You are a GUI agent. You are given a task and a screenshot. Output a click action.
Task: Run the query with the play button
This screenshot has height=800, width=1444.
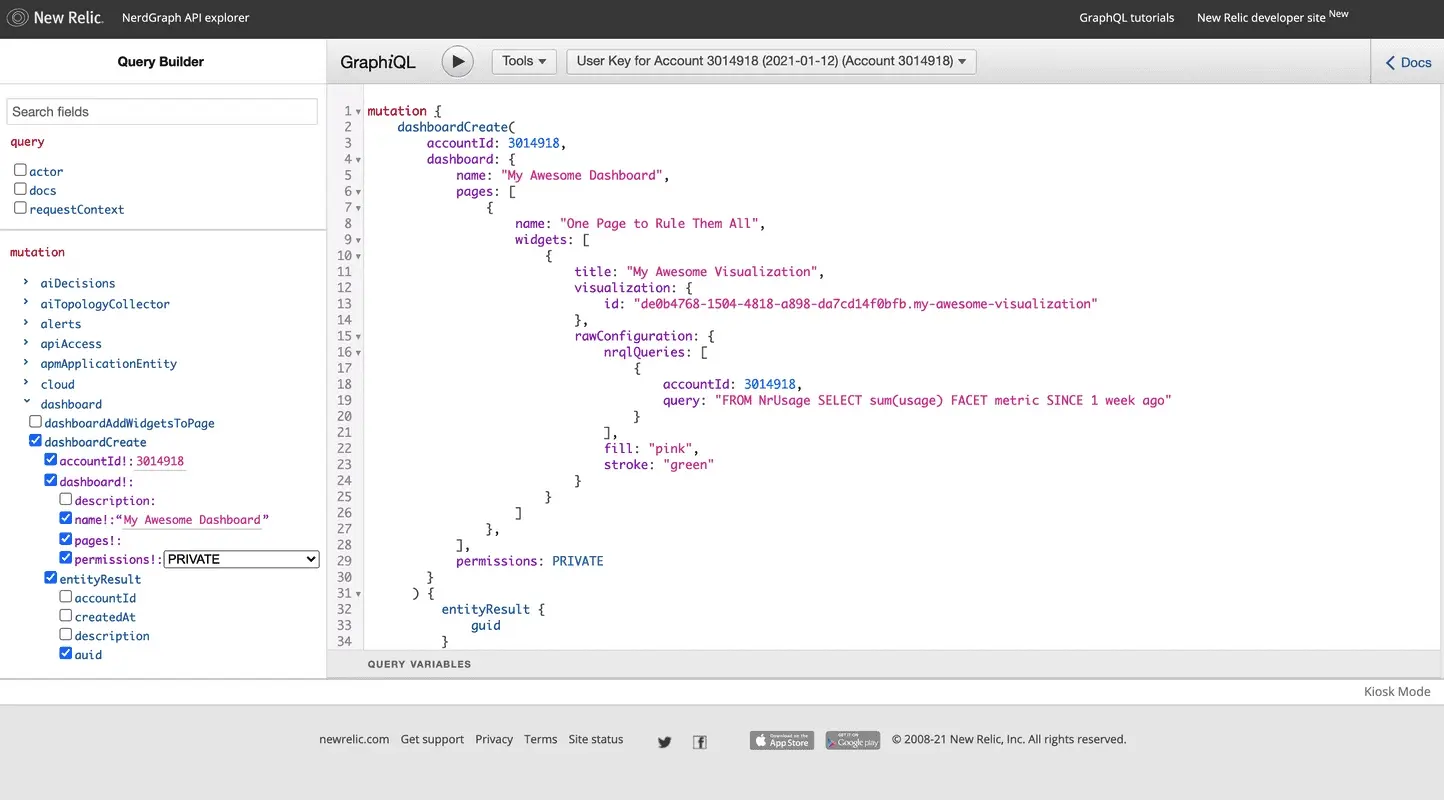[457, 61]
